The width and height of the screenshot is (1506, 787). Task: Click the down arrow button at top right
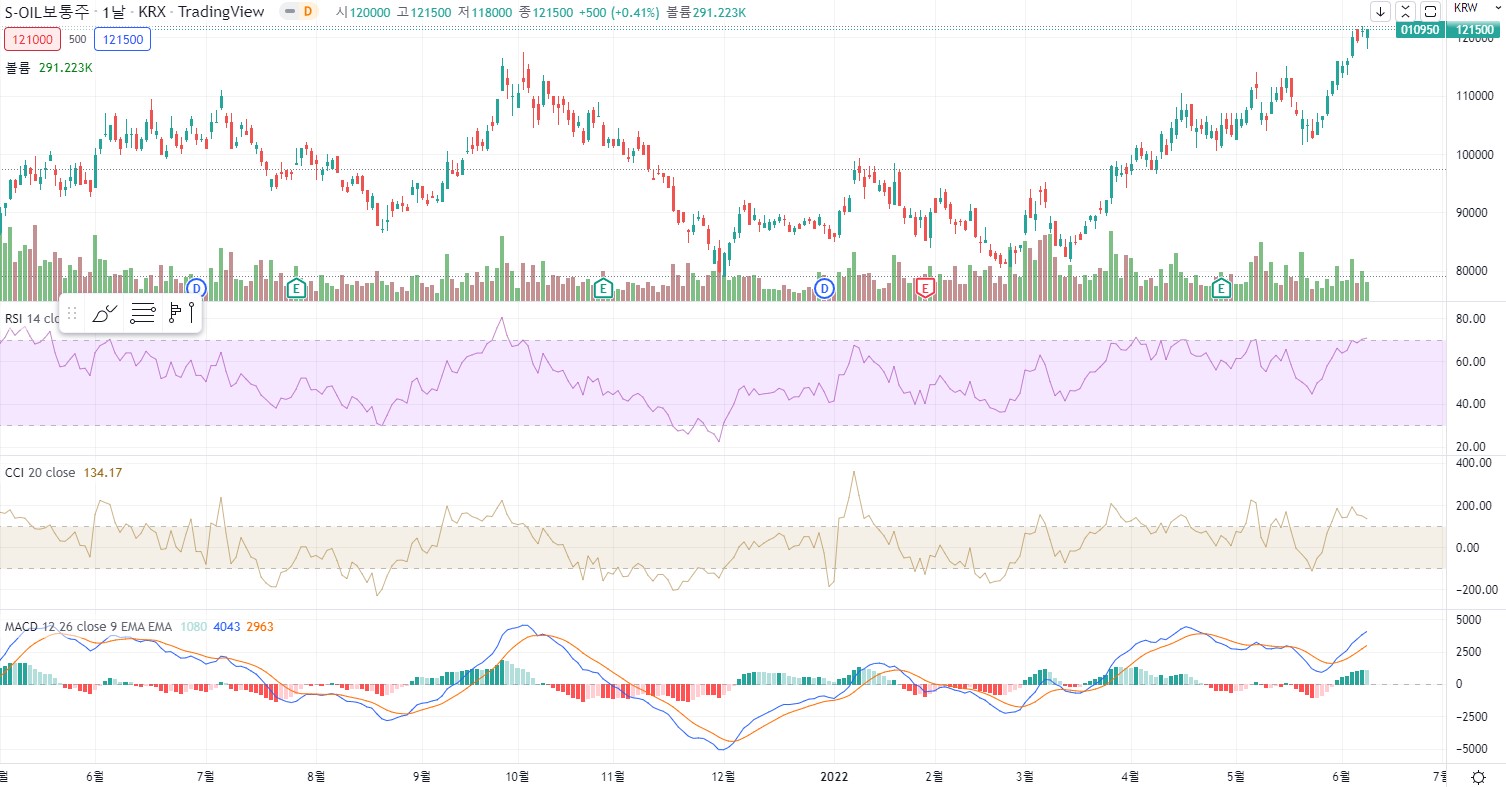click(x=1381, y=11)
